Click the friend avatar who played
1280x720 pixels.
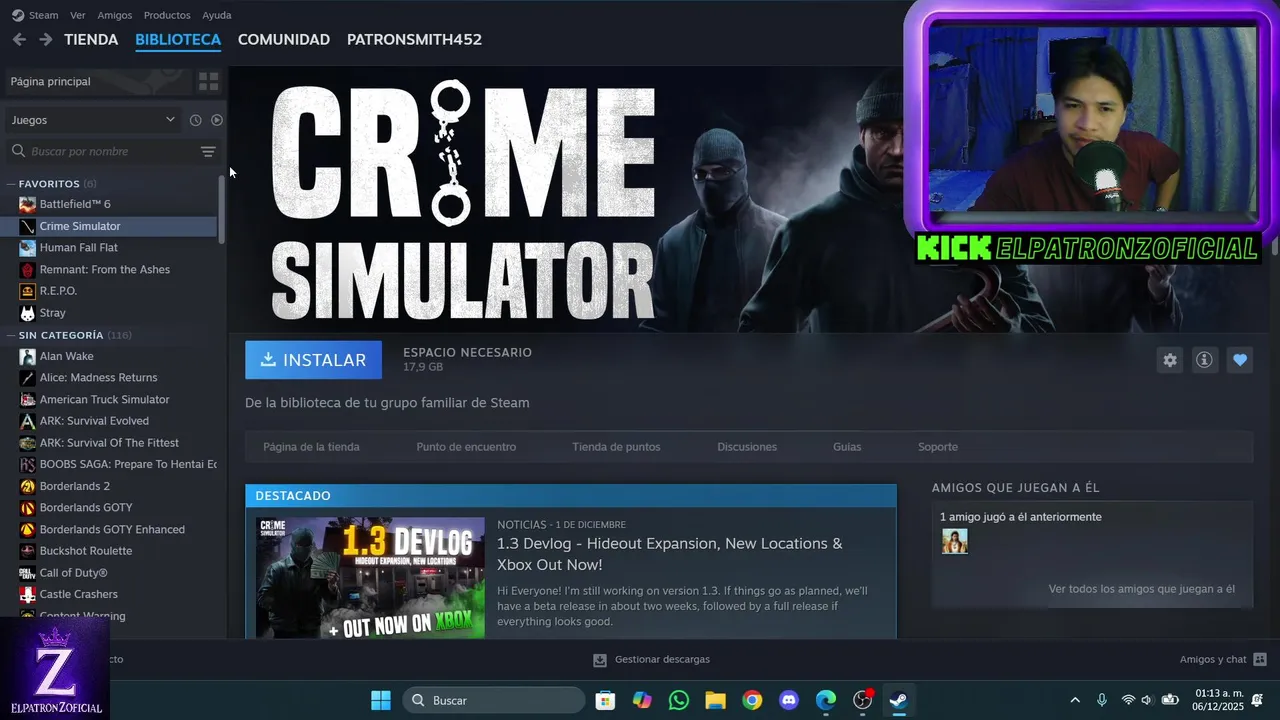955,541
